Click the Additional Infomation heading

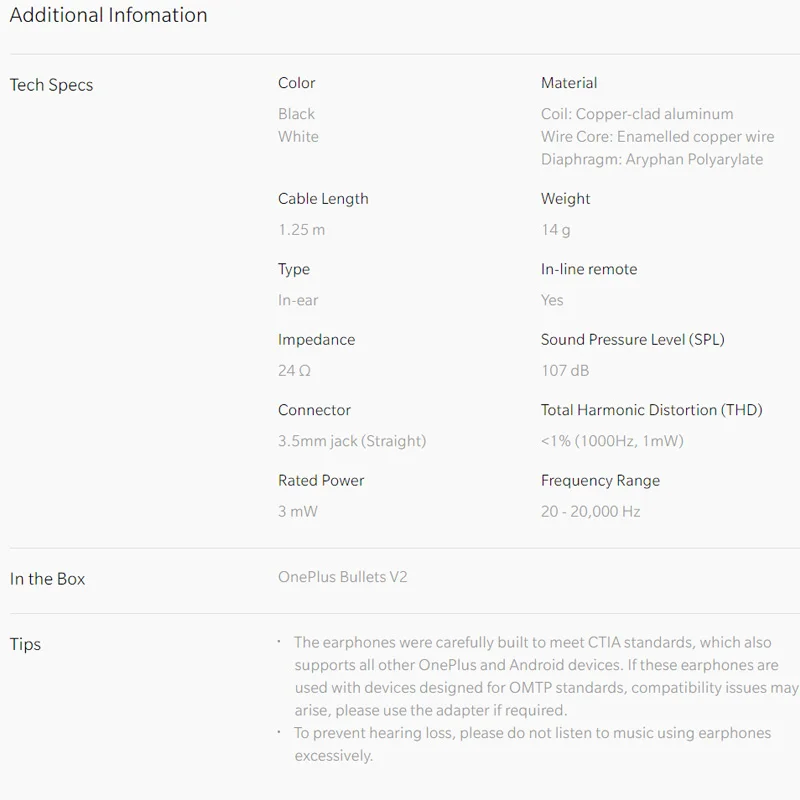(108, 15)
